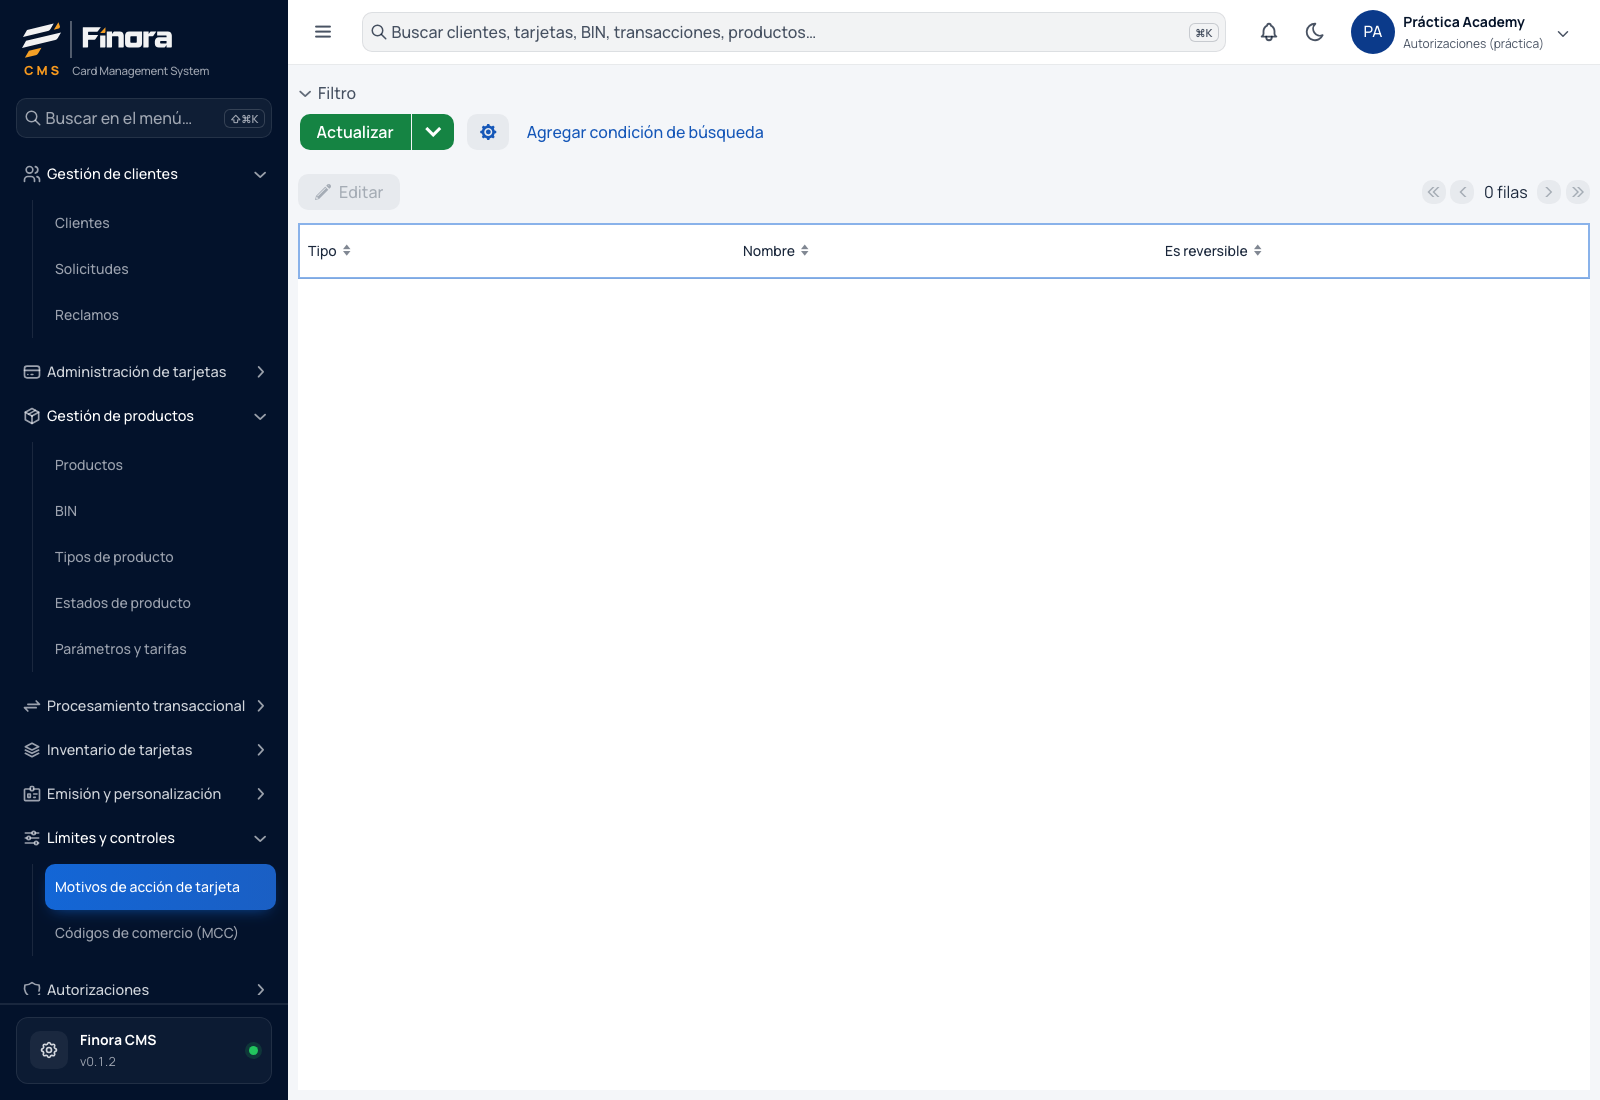The width and height of the screenshot is (1600, 1100).
Task: Click the Gestión de productos box icon
Action: click(x=32, y=416)
